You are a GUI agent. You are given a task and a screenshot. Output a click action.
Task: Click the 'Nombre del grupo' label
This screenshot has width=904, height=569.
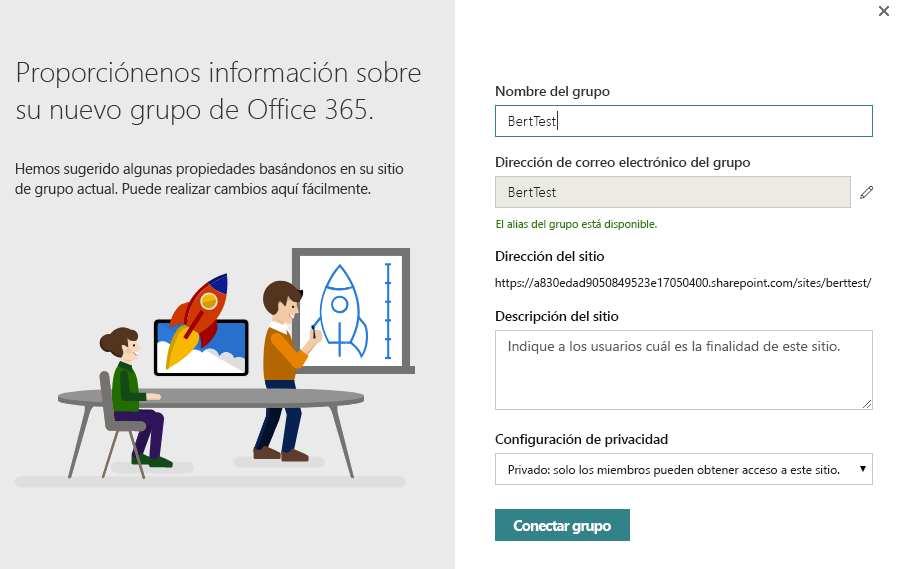pos(552,91)
